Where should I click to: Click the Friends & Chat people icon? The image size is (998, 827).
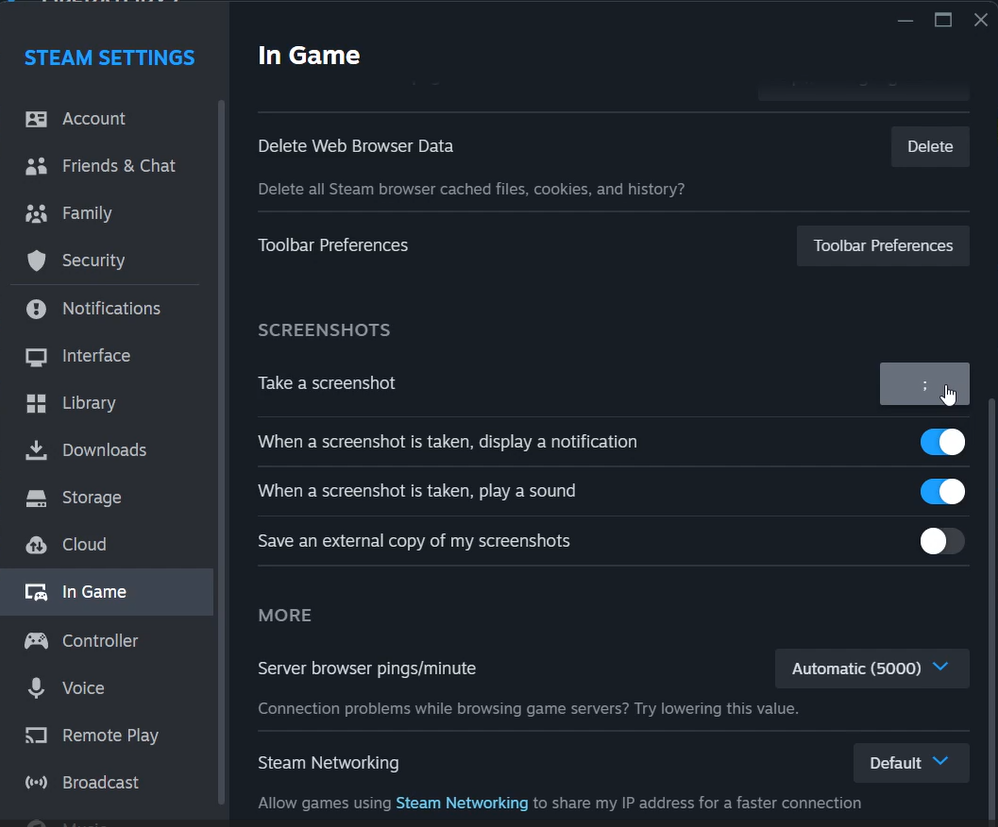36,166
